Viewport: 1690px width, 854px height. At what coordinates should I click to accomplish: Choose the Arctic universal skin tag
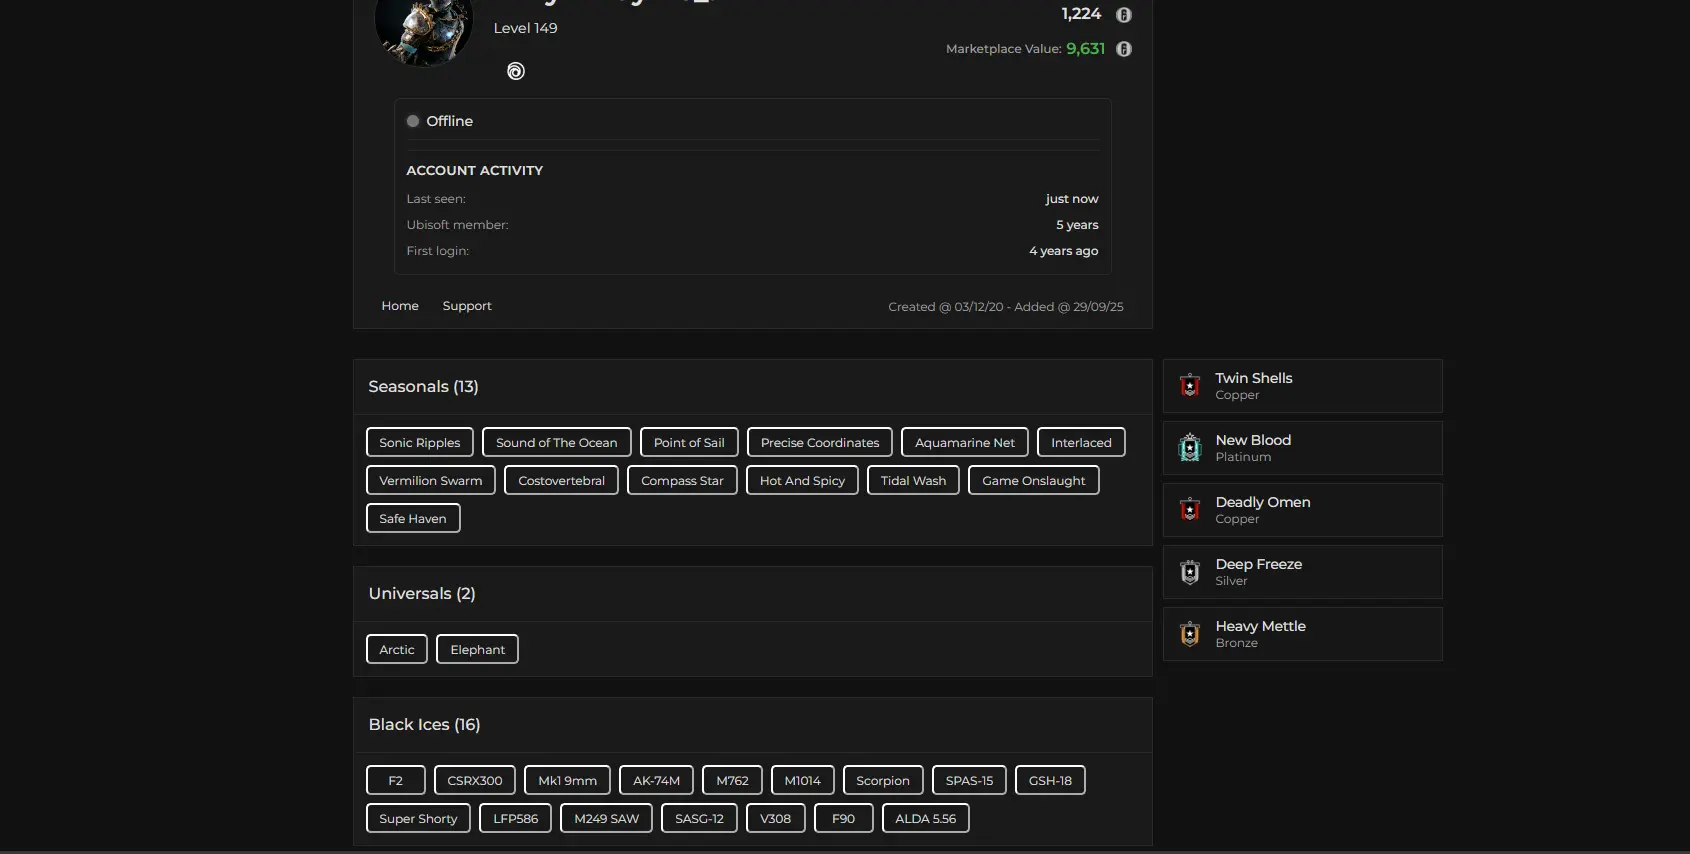click(396, 650)
